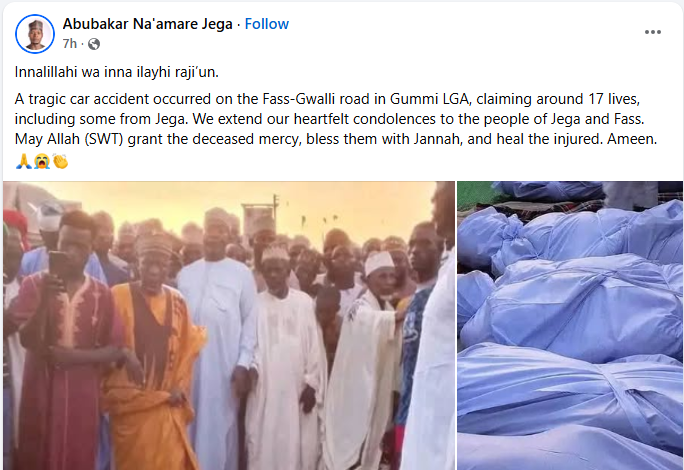Open the right photo of blue-wrapped bundles
The width and height of the screenshot is (684, 470).
570,326
